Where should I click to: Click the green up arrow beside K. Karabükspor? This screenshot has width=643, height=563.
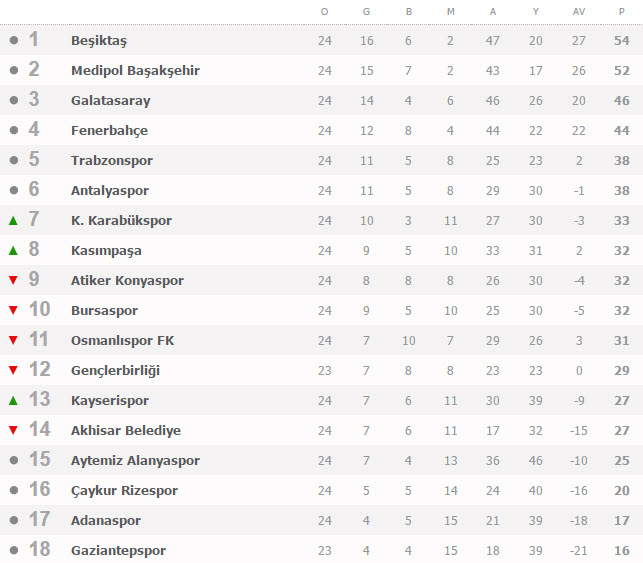[x=14, y=221]
